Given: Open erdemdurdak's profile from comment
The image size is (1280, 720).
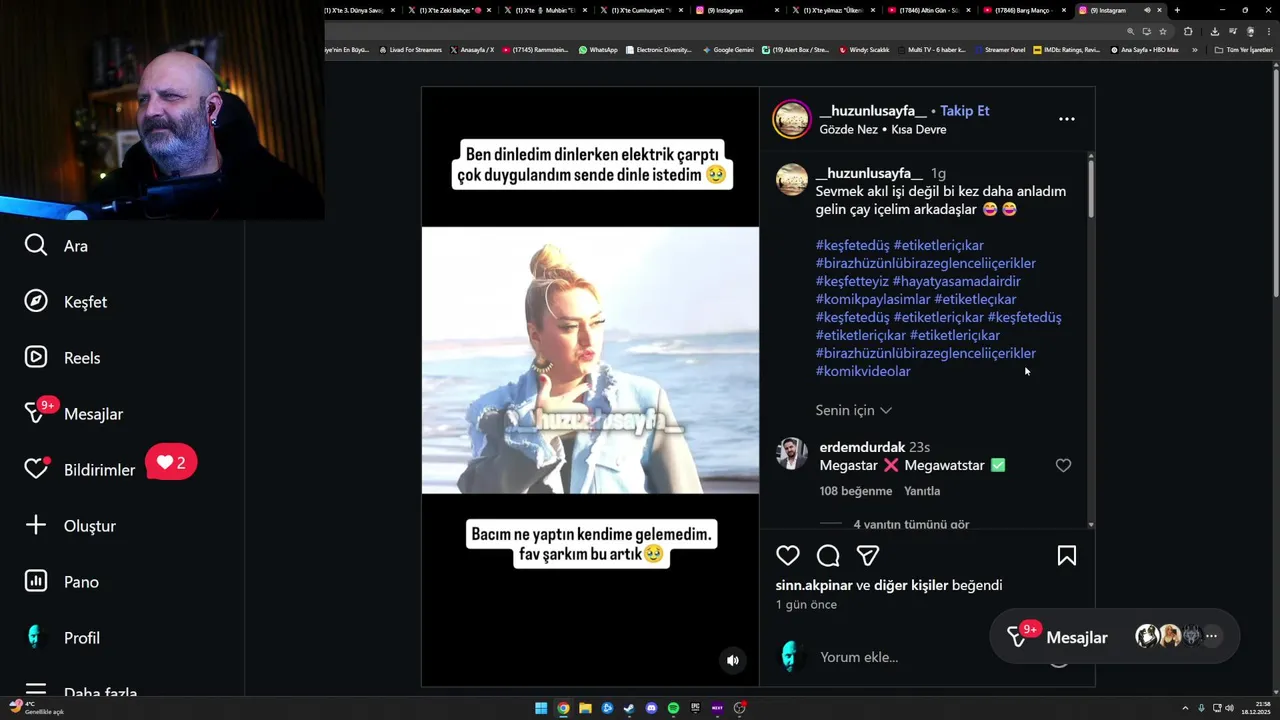Looking at the screenshot, I should pyautogui.click(x=862, y=447).
